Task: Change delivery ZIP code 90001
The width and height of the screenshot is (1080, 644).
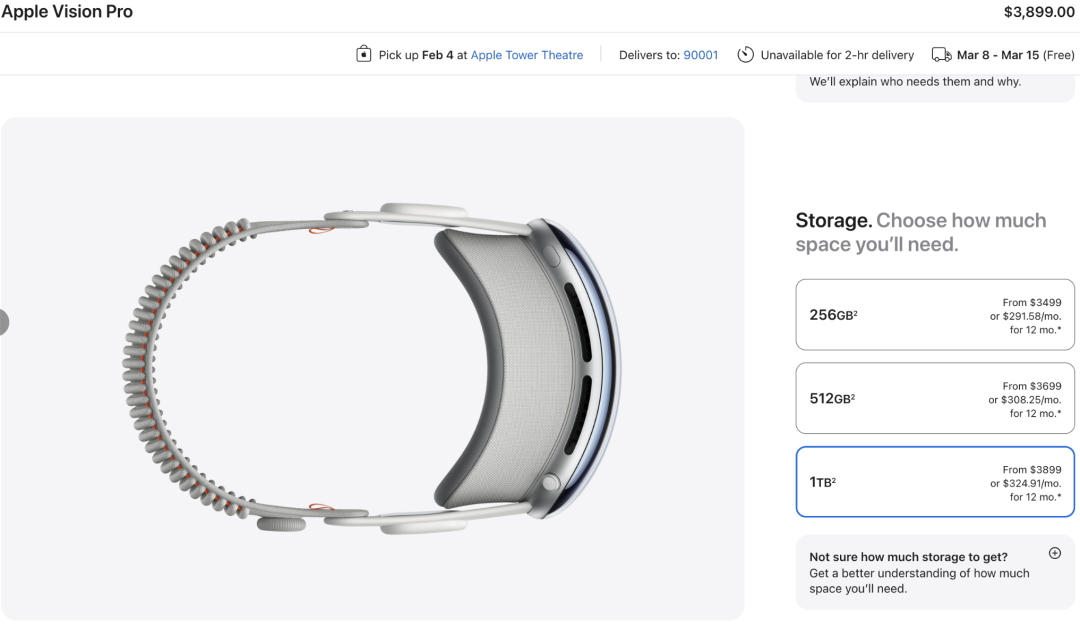Action: (701, 55)
